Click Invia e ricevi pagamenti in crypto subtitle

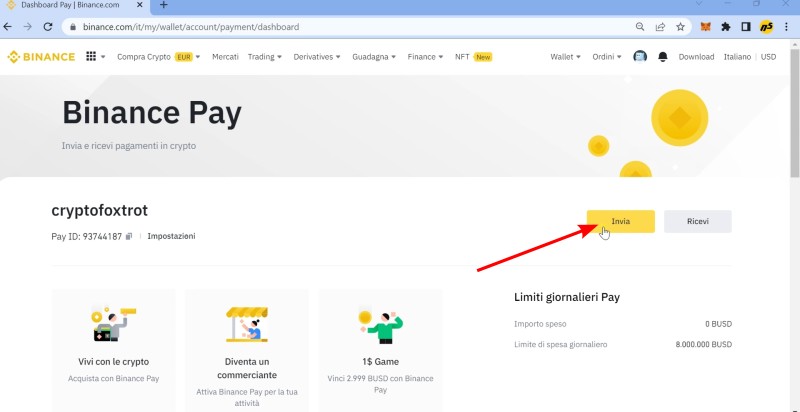point(129,146)
